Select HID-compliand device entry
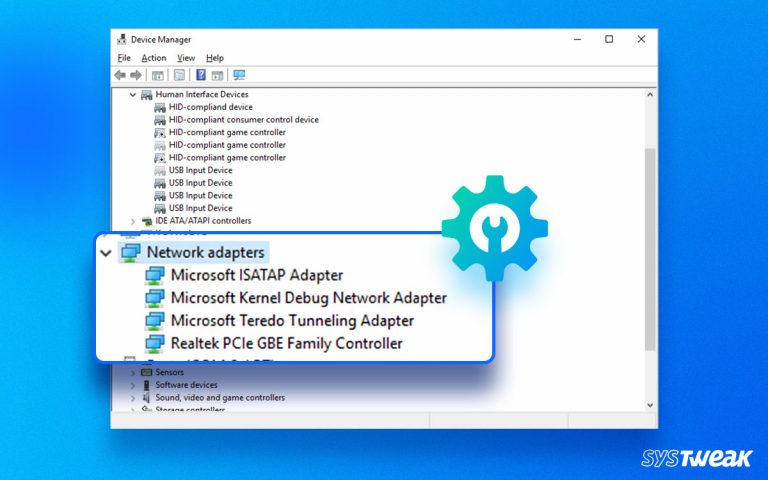The width and height of the screenshot is (768, 480). click(x=211, y=107)
